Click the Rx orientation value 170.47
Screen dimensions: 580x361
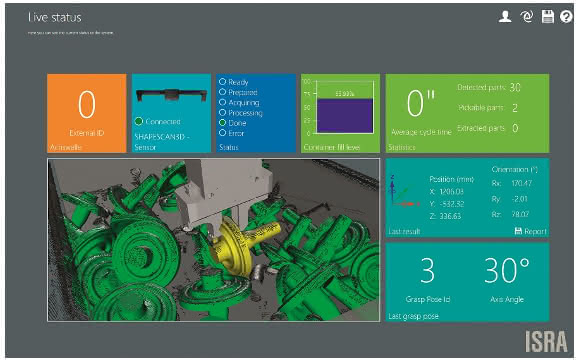pos(522,183)
